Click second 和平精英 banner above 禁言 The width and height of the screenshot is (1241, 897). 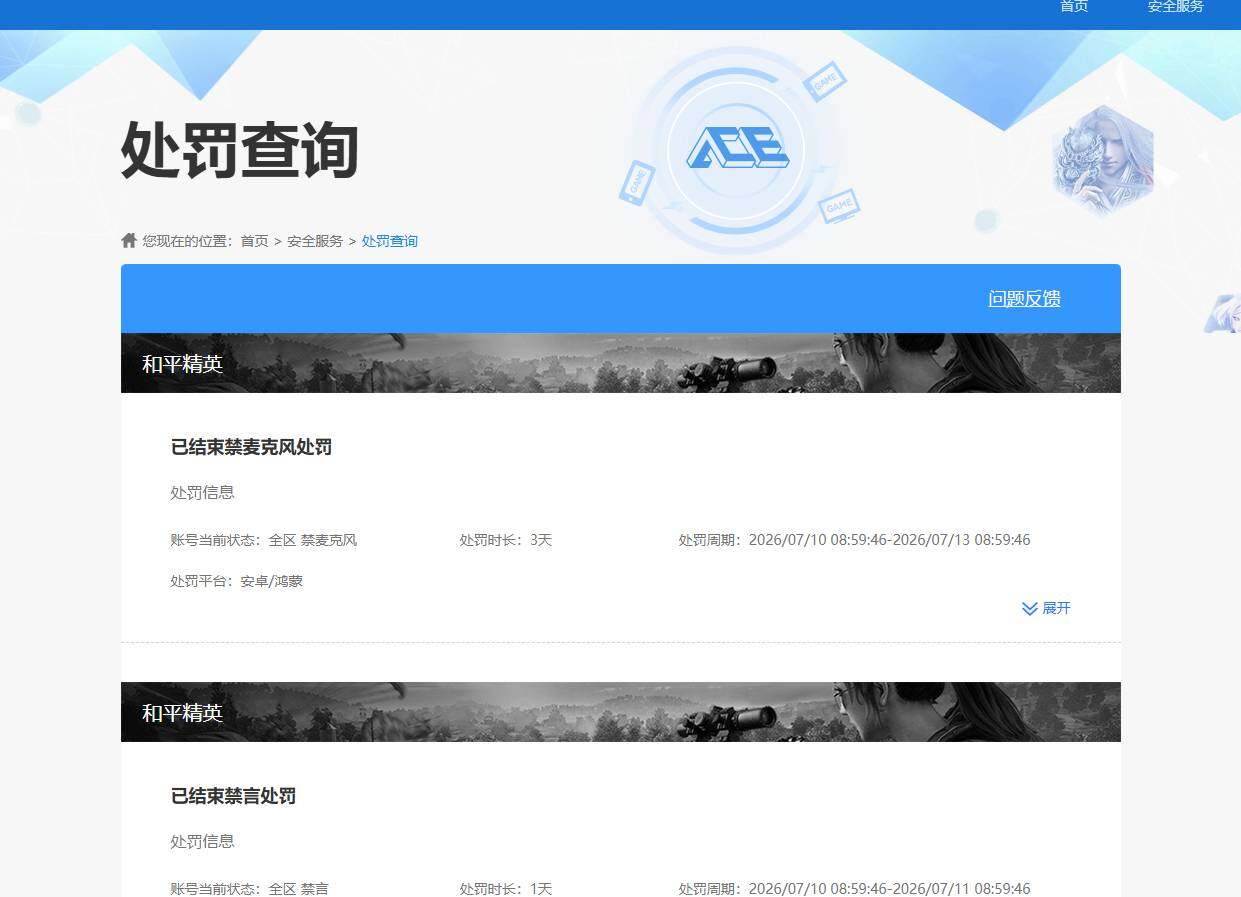[x=621, y=712]
